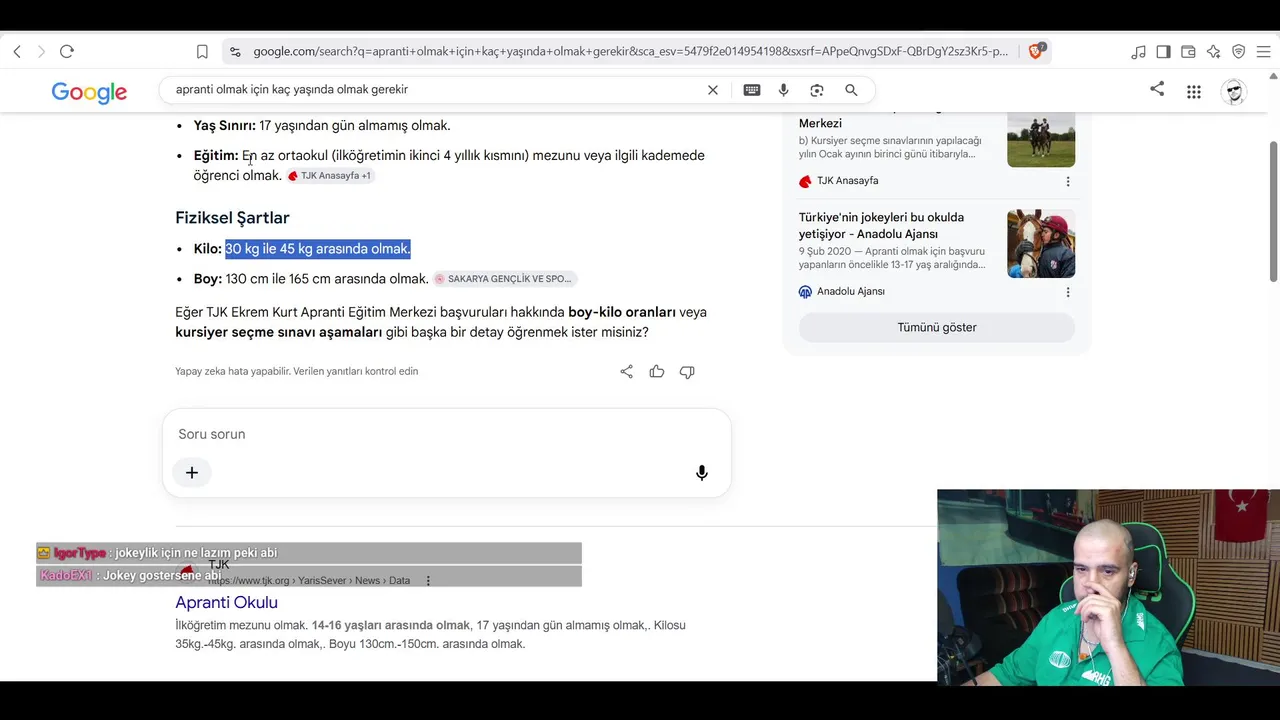
Task: Open the TJK result options menu
Action: tap(428, 581)
